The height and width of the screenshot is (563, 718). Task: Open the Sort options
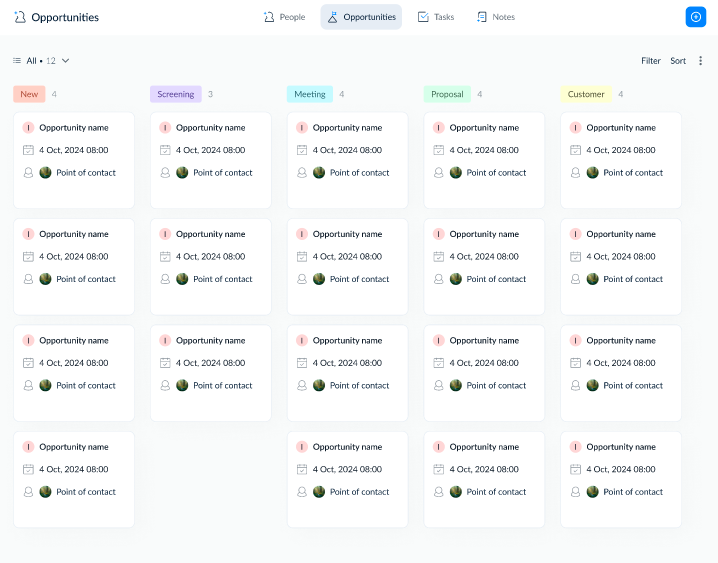pos(678,61)
